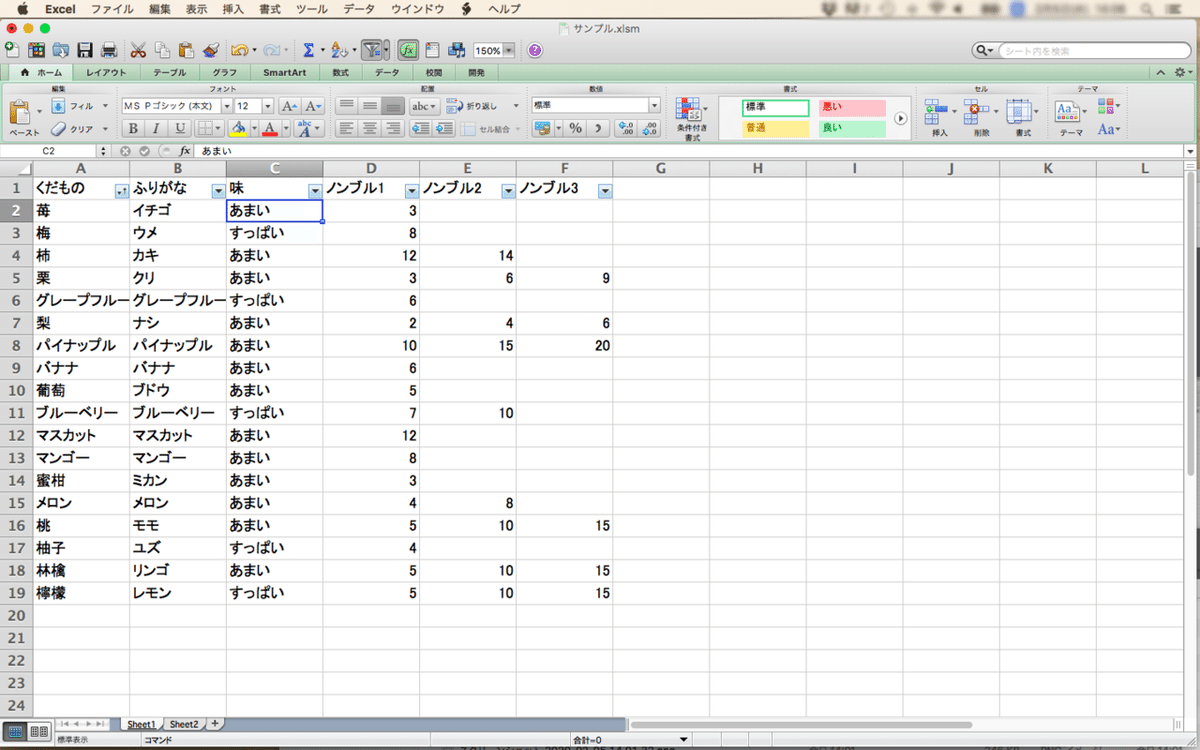Open the テーマ themes button
The height and width of the screenshot is (750, 1200).
click(1071, 118)
